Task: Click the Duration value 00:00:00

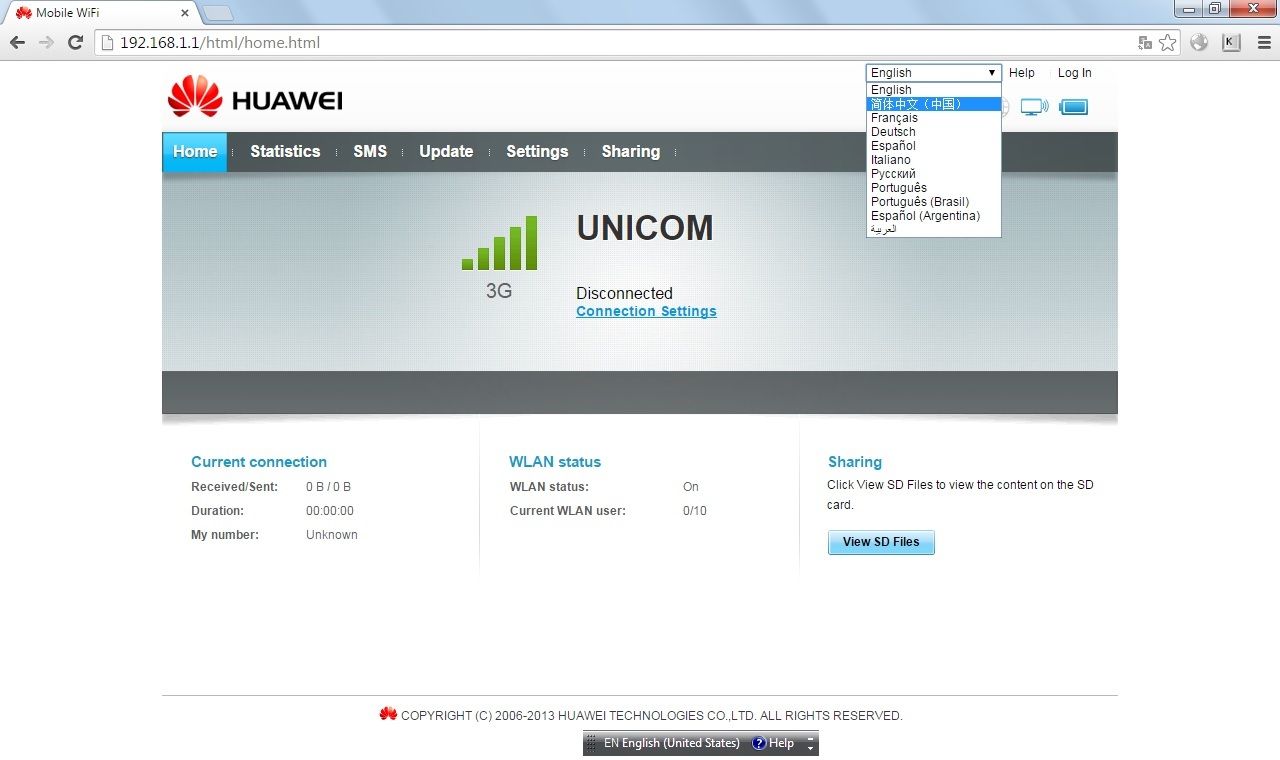Action: [330, 511]
